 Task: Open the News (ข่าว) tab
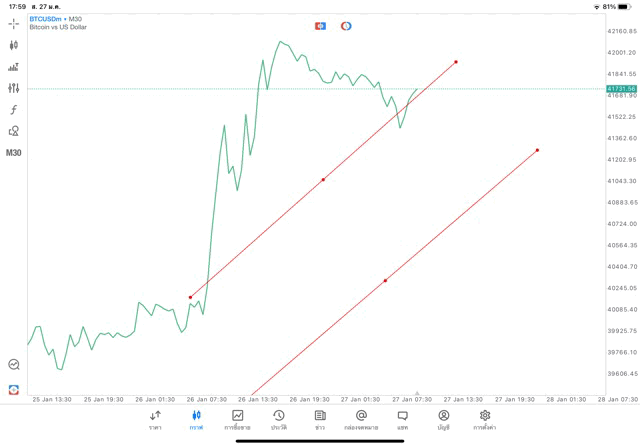(320, 419)
